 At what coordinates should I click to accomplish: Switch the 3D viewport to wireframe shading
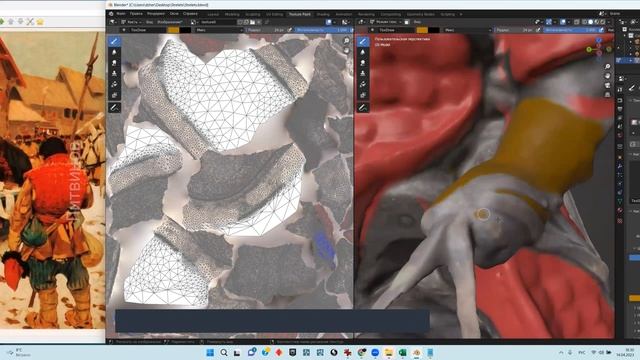click(x=585, y=22)
